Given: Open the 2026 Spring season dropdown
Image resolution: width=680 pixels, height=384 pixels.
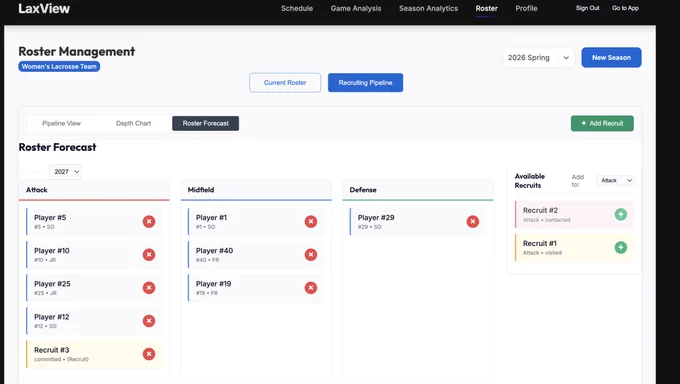Looking at the screenshot, I should click(x=539, y=58).
